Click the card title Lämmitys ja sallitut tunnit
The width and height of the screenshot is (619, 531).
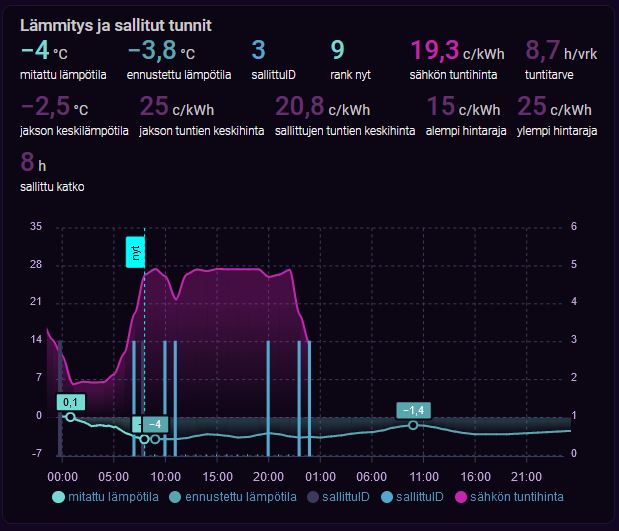click(116, 25)
